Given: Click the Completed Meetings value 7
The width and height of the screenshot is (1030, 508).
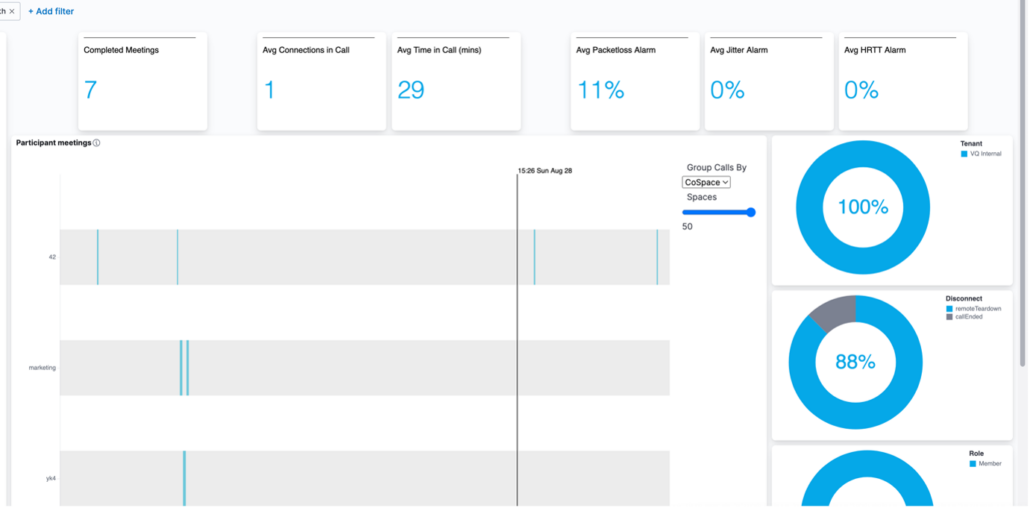Looking at the screenshot, I should pos(91,89).
